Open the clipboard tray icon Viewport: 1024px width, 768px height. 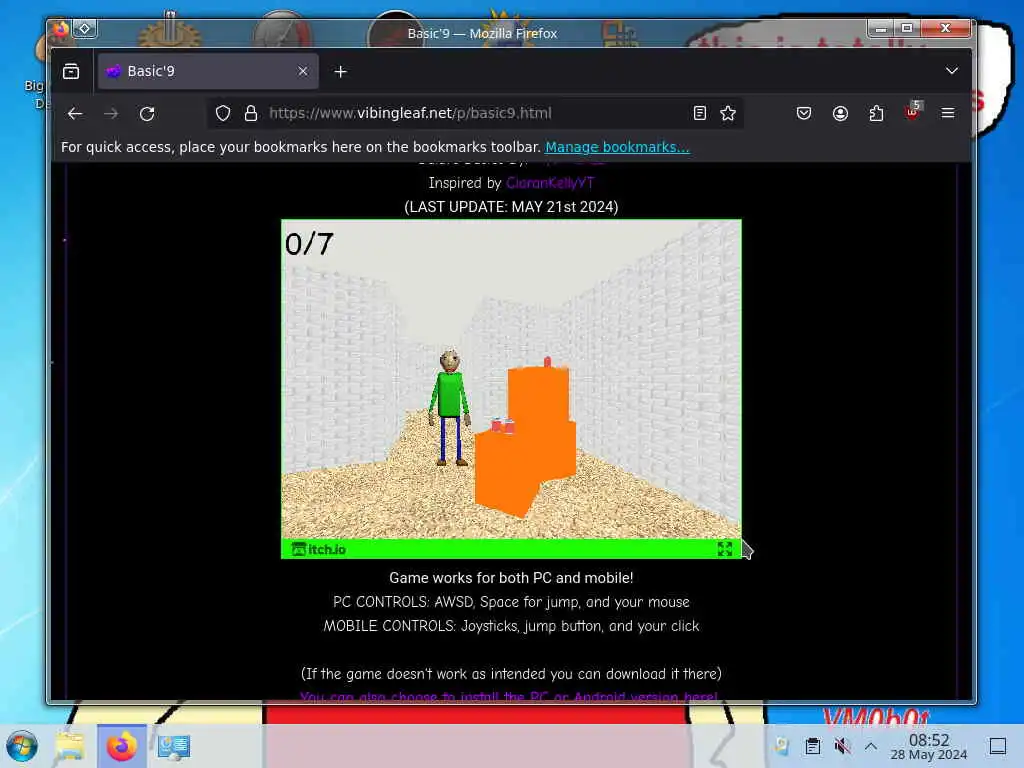[812, 746]
